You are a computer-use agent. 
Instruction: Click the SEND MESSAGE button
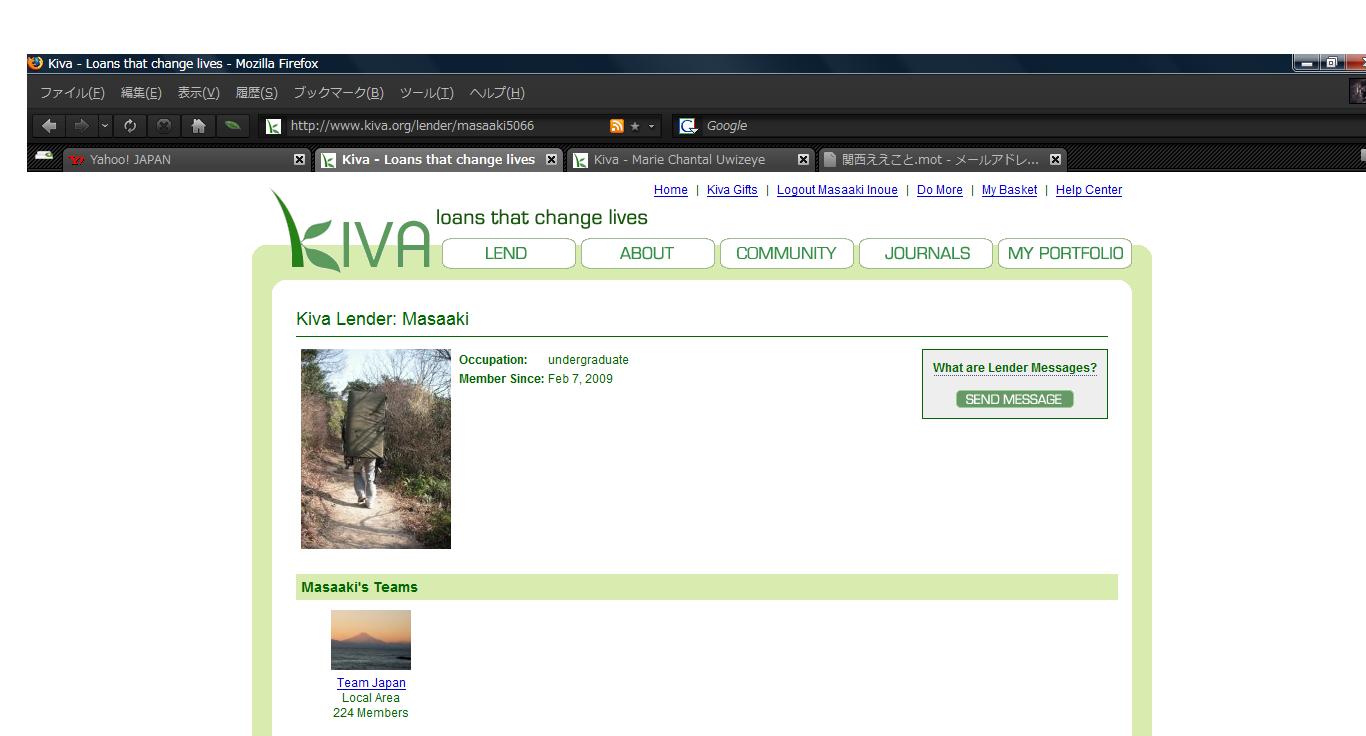1014,399
